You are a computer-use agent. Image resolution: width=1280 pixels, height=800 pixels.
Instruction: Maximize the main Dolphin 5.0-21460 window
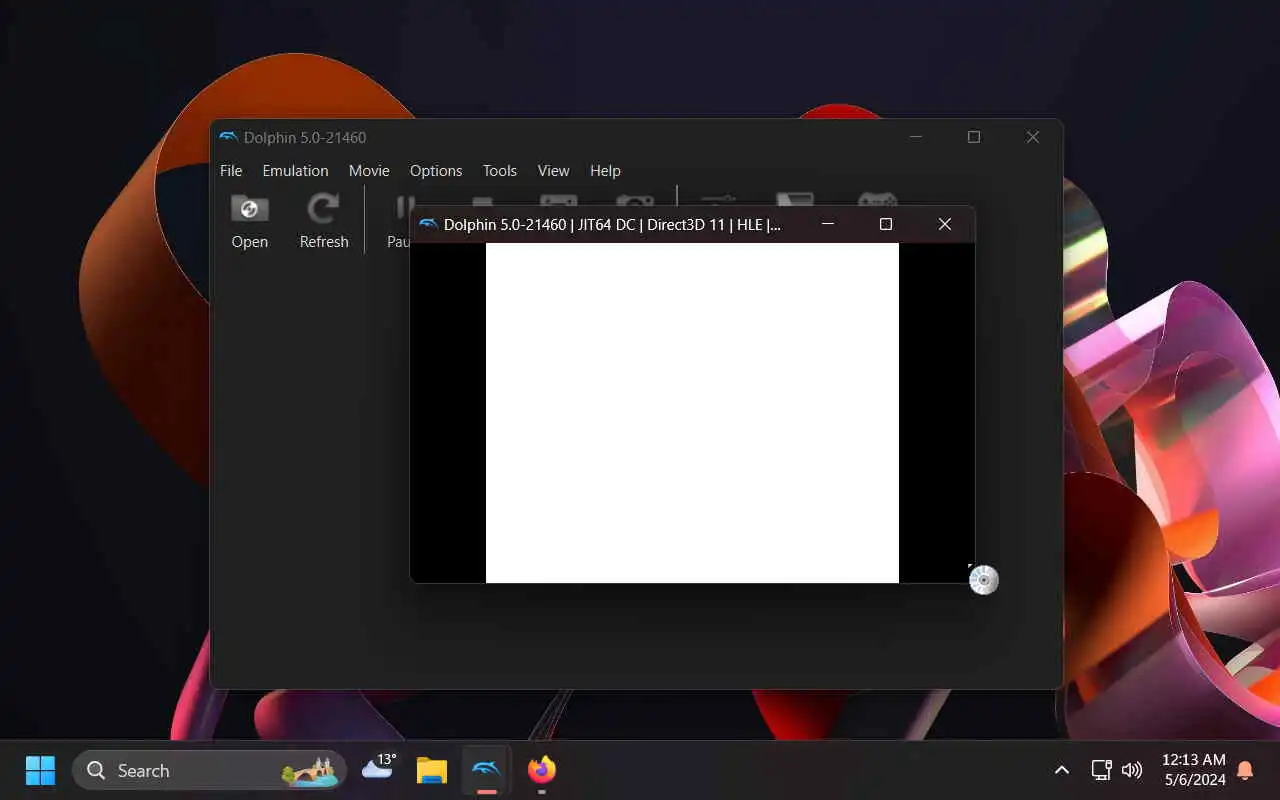click(974, 137)
